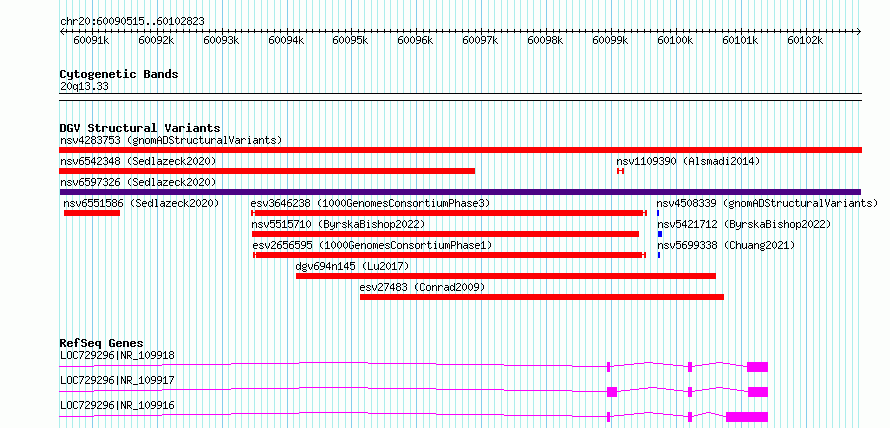Click the LOC729296|NR_109917 gene label
Image resolution: width=890 pixels, height=428 pixels.
pos(117,380)
